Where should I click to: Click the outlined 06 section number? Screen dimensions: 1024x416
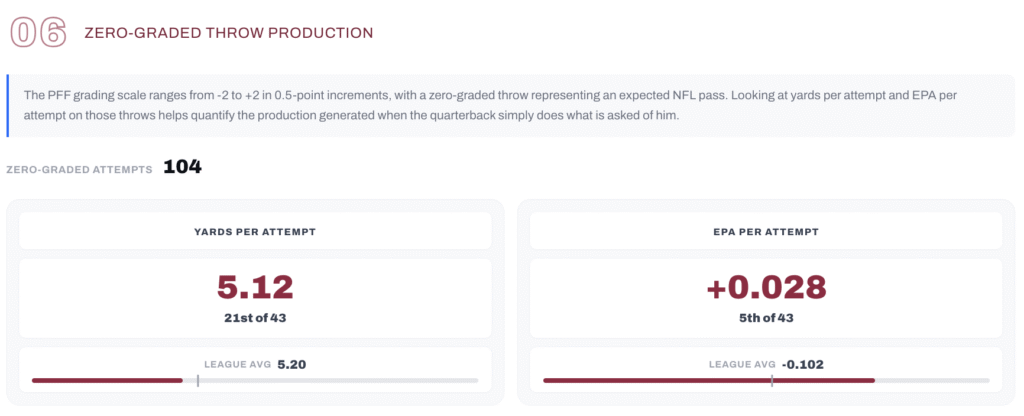pyautogui.click(x=39, y=33)
